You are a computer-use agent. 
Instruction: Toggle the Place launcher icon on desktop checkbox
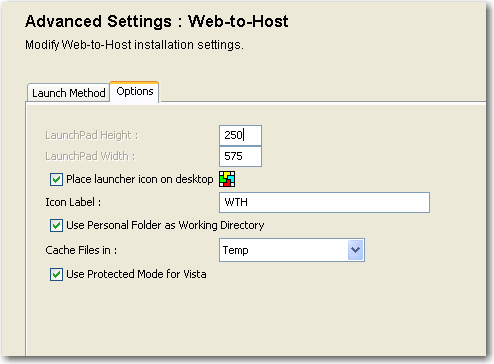tap(56, 179)
